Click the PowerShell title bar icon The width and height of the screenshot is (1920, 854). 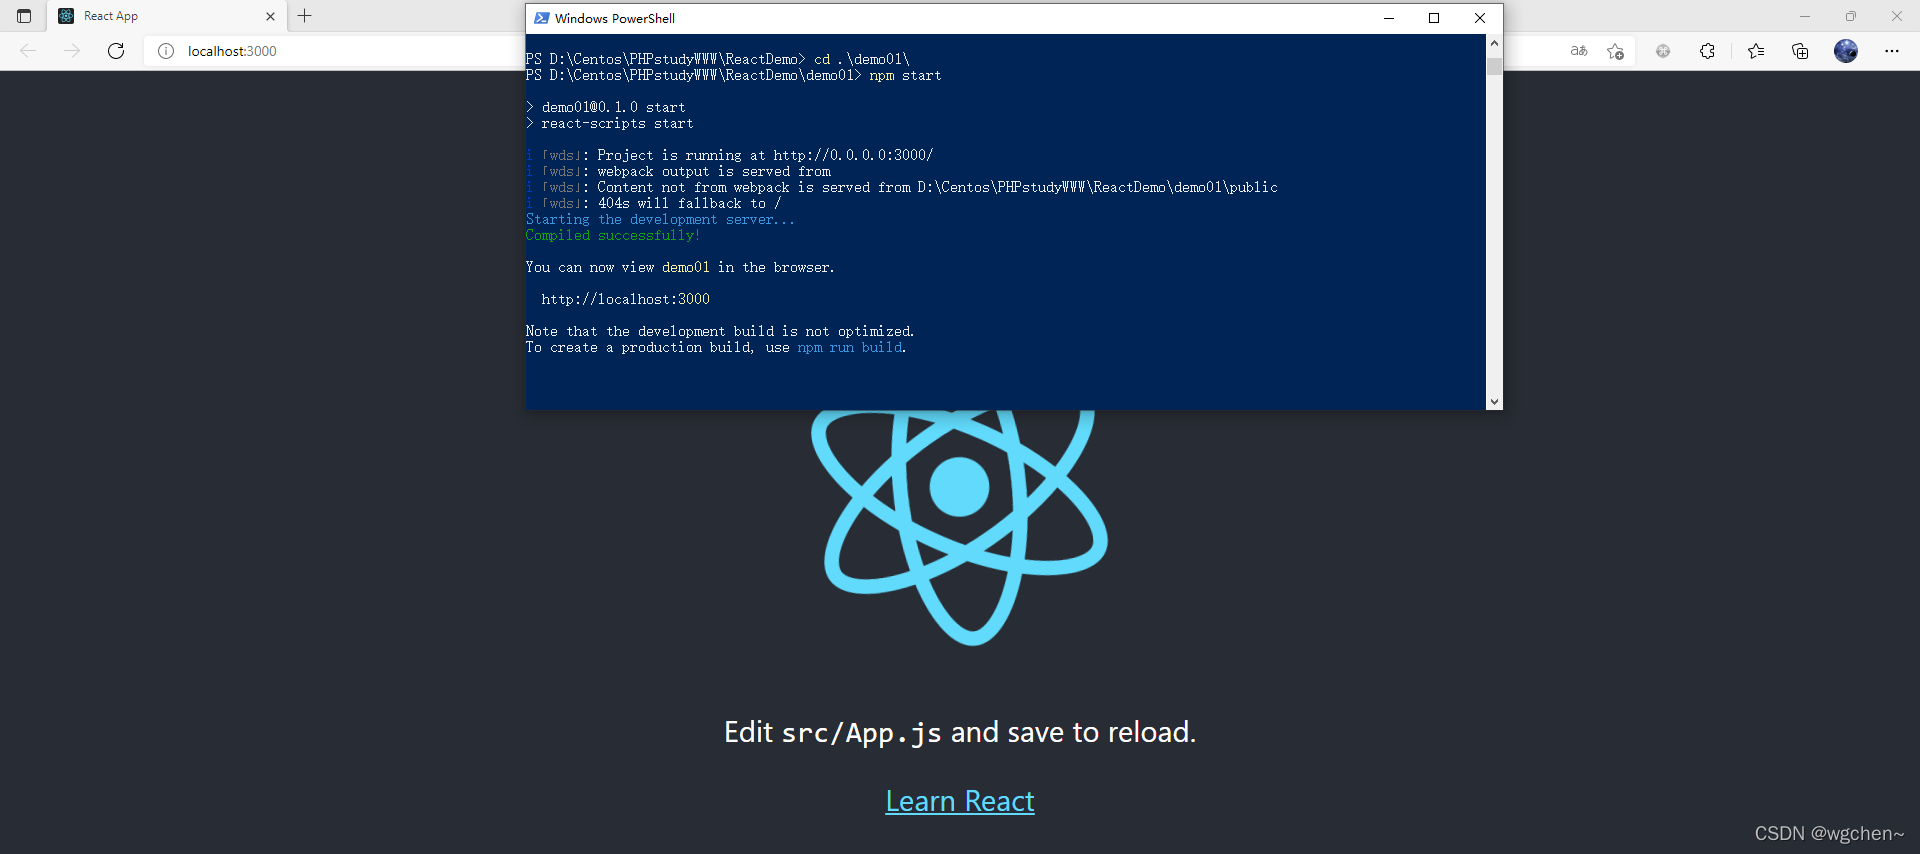[x=541, y=18]
